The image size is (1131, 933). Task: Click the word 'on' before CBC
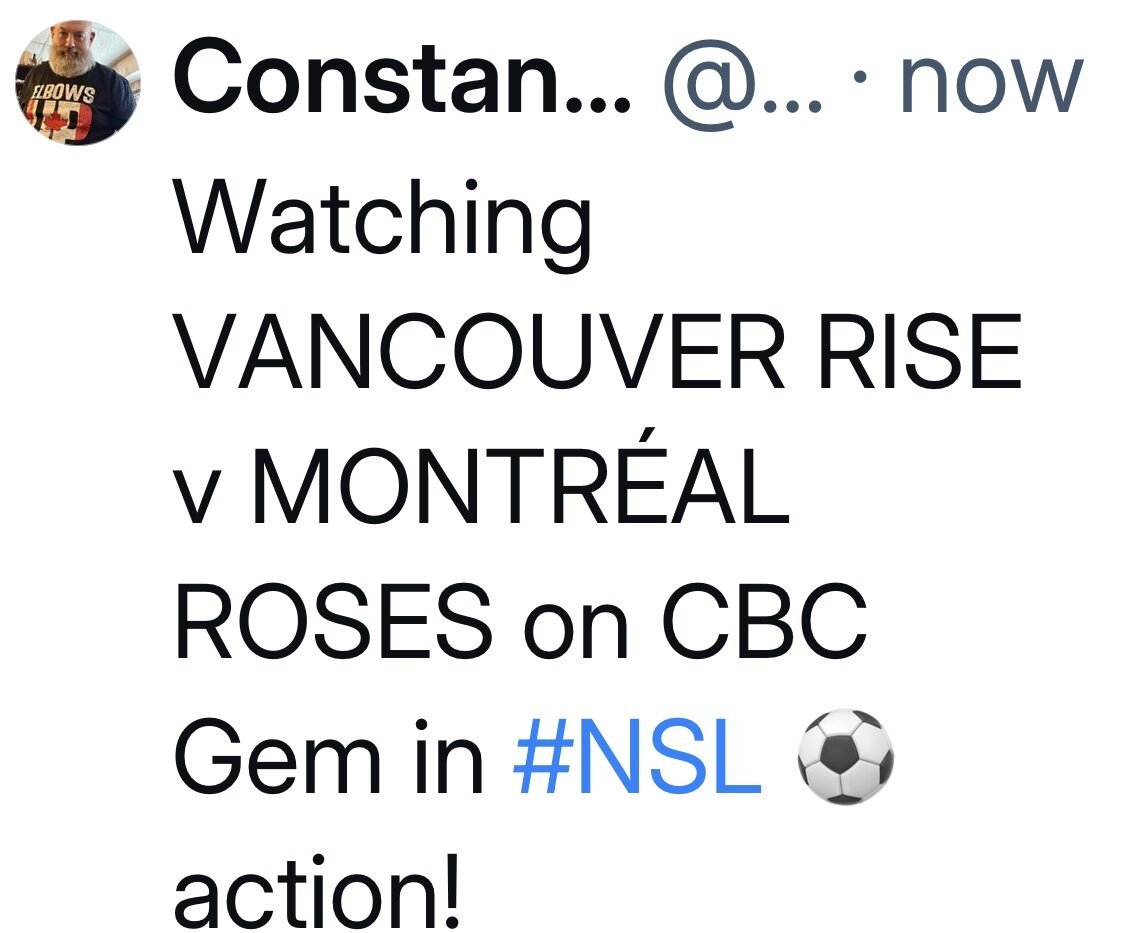[x=576, y=630]
